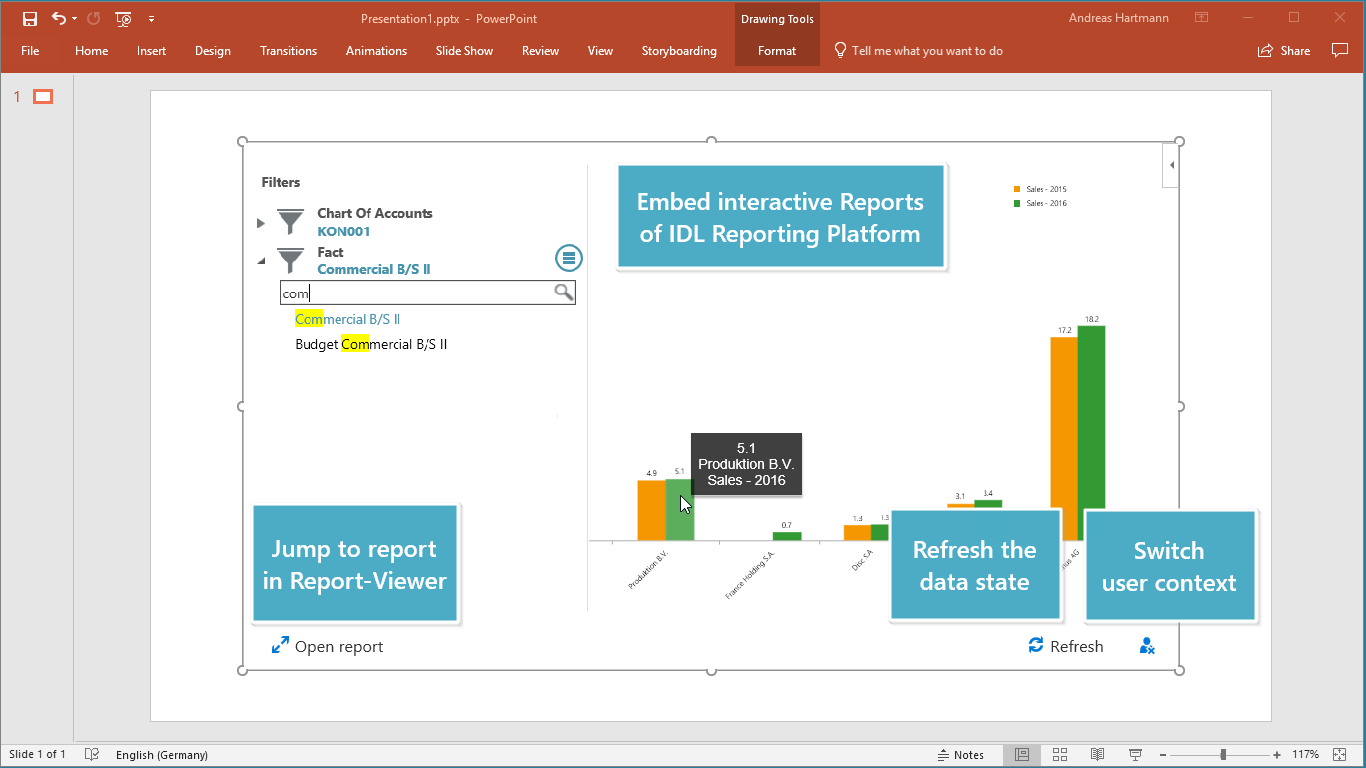Click the orange Produktion B.V. 2015 bar
This screenshot has width=1366, height=768.
pyautogui.click(x=651, y=510)
